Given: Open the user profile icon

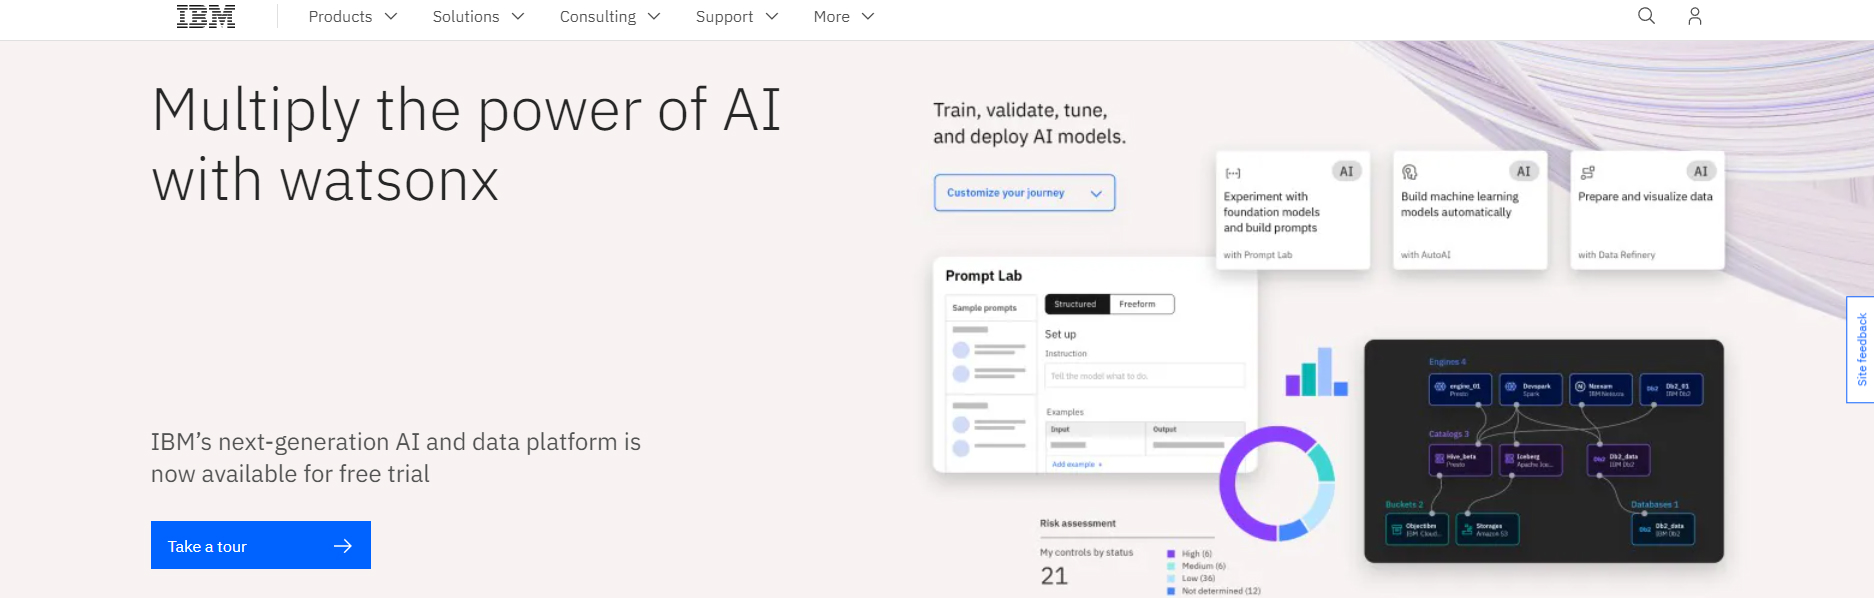Looking at the screenshot, I should pyautogui.click(x=1694, y=16).
